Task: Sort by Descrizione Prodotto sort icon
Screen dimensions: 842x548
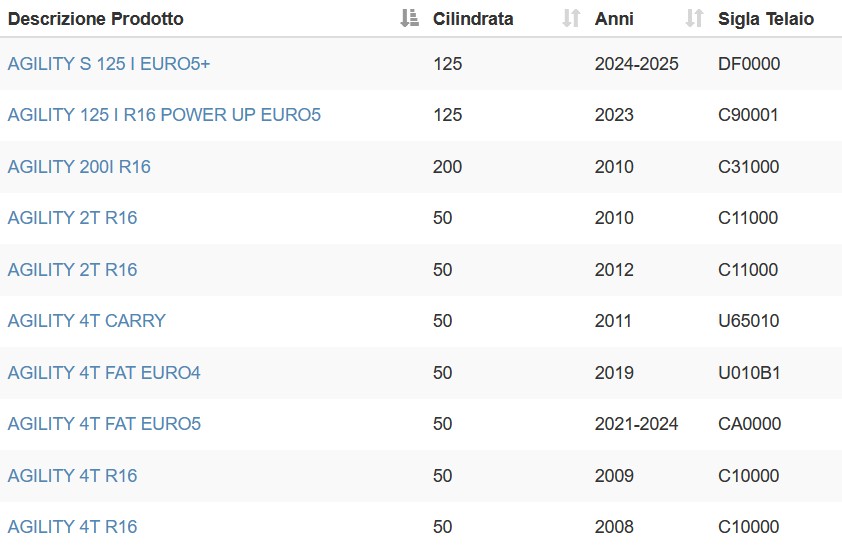Action: coord(410,18)
